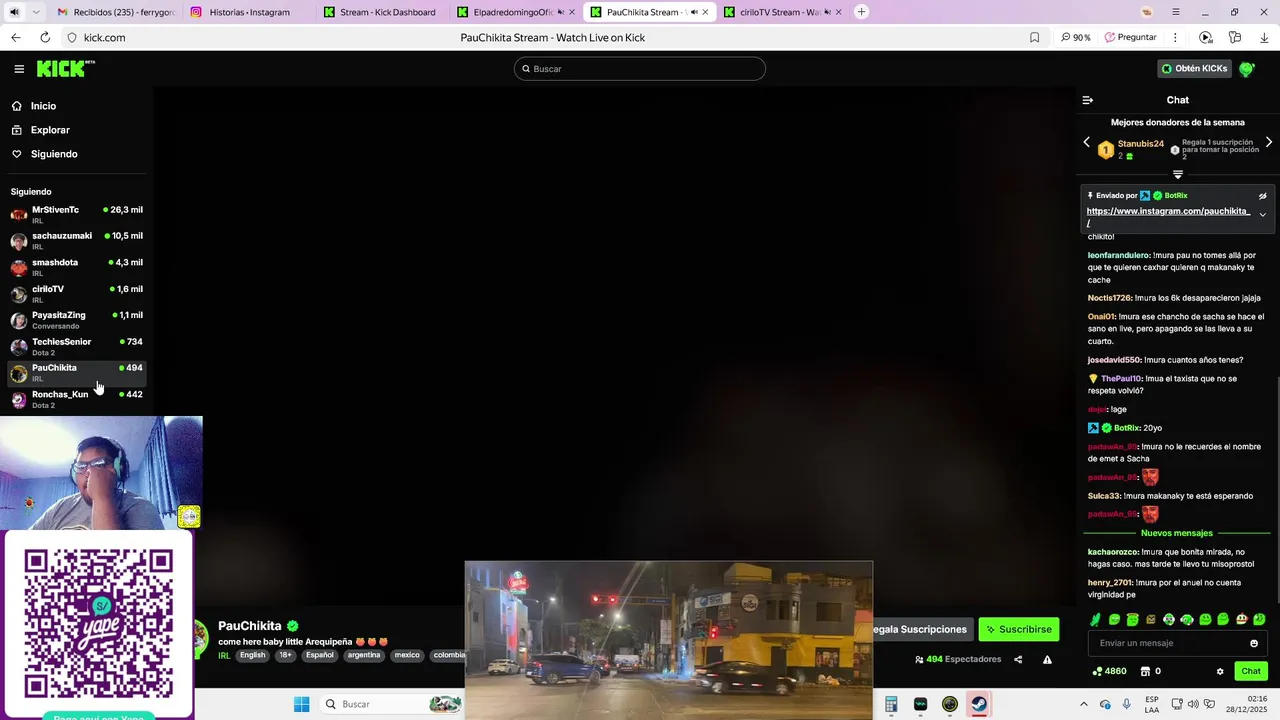Go to Inicio in the sidebar

click(x=43, y=106)
